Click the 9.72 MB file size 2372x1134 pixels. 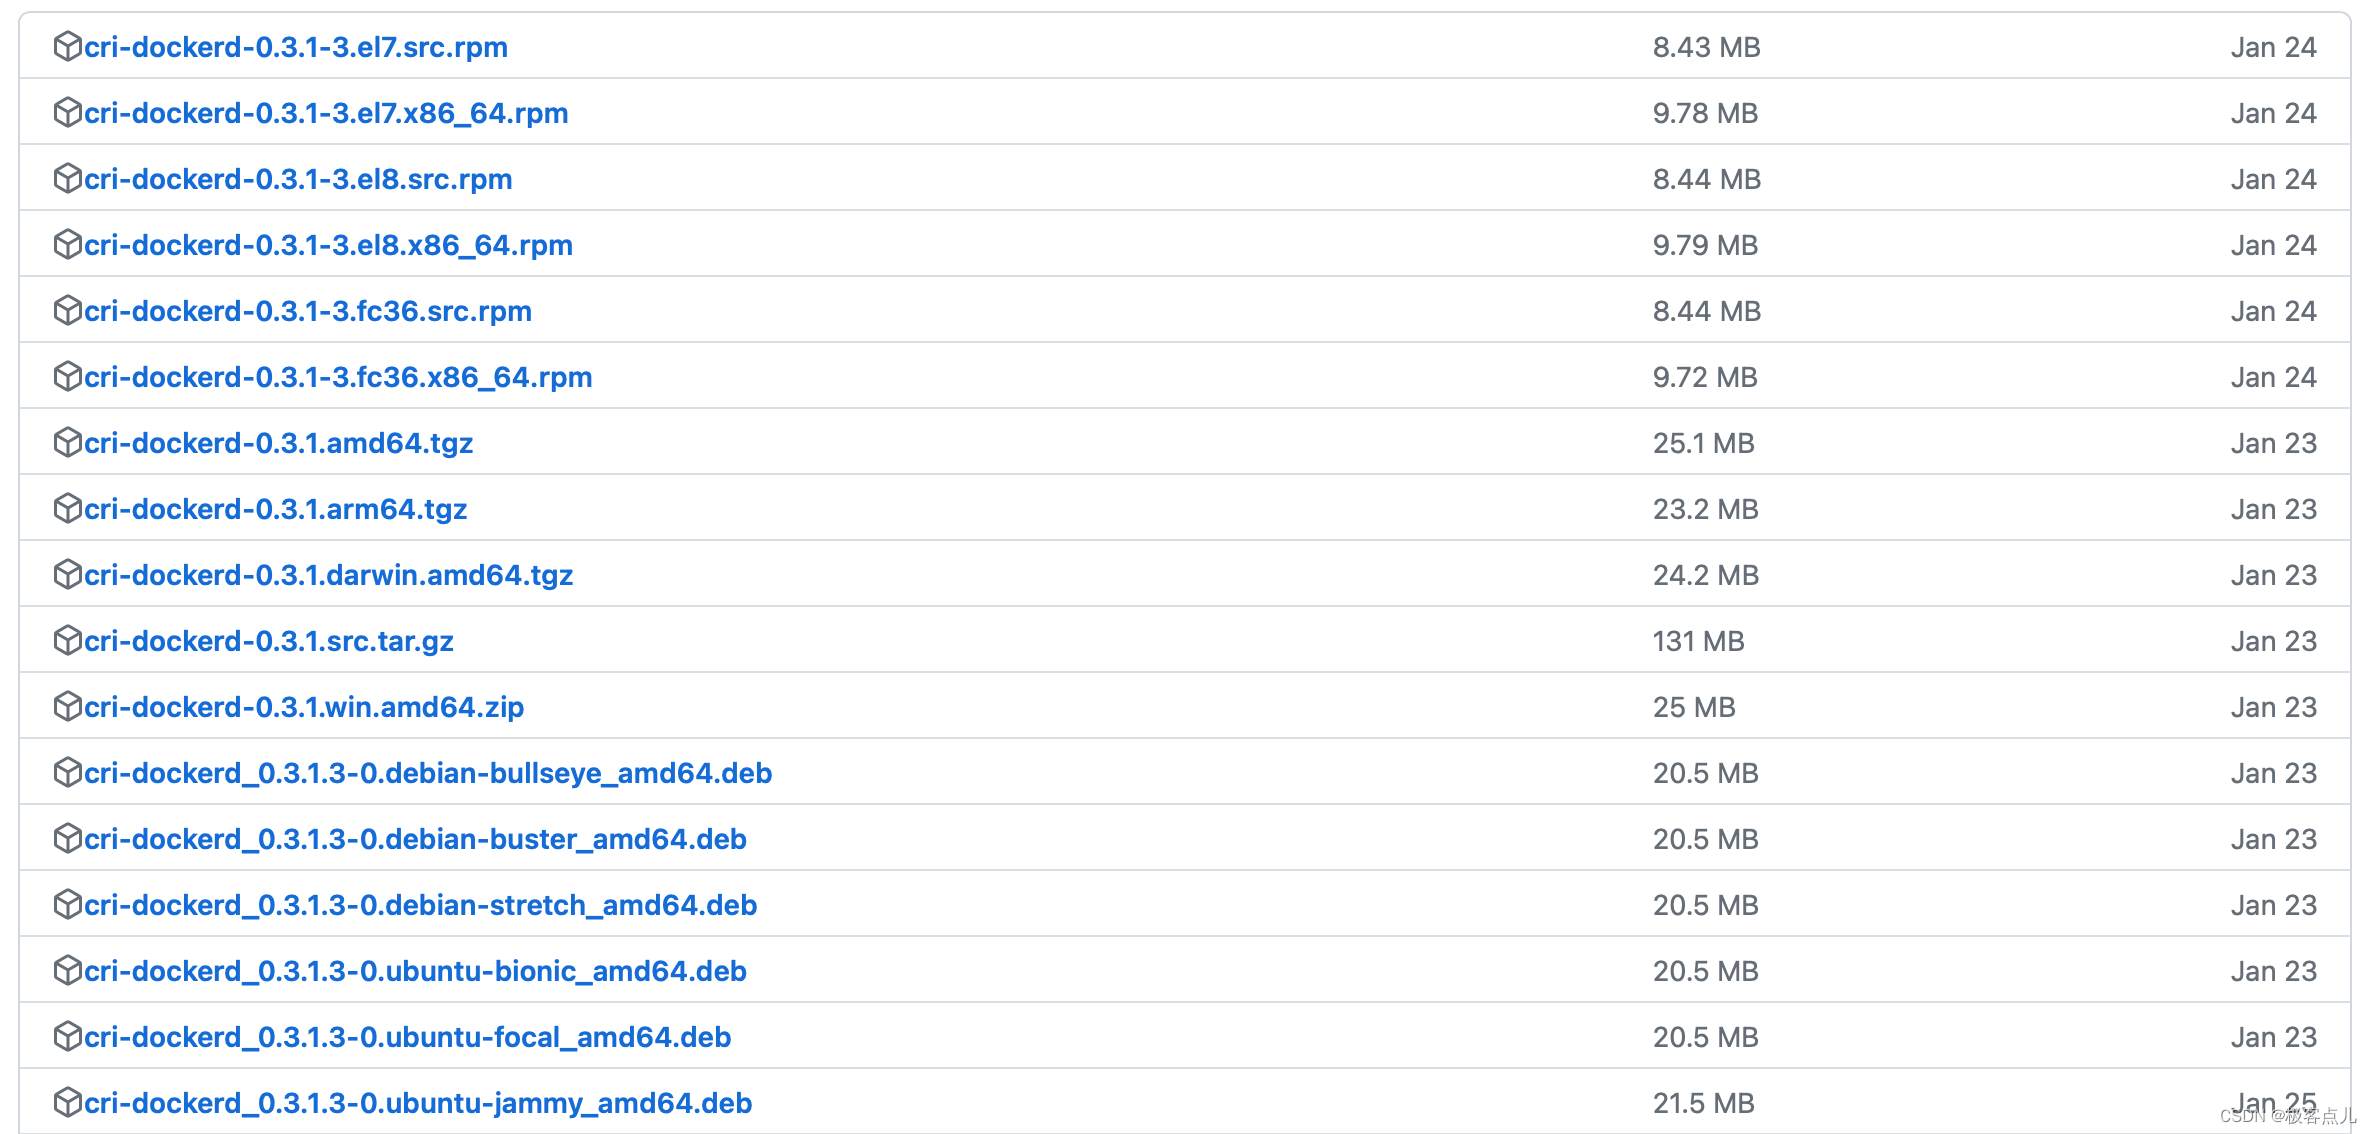[1705, 377]
